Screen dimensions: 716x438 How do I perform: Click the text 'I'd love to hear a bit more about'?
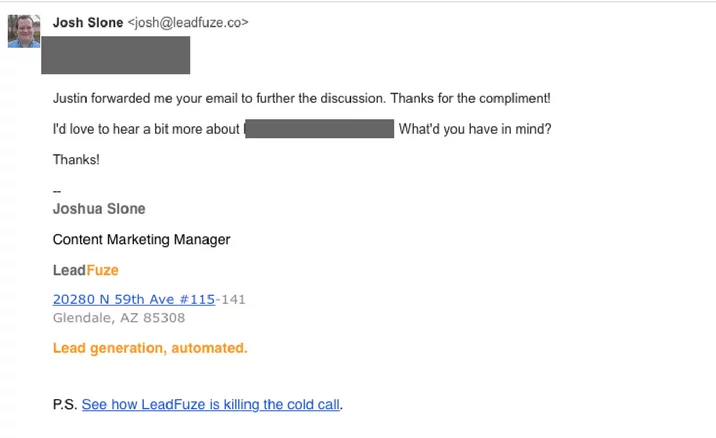tap(146, 129)
